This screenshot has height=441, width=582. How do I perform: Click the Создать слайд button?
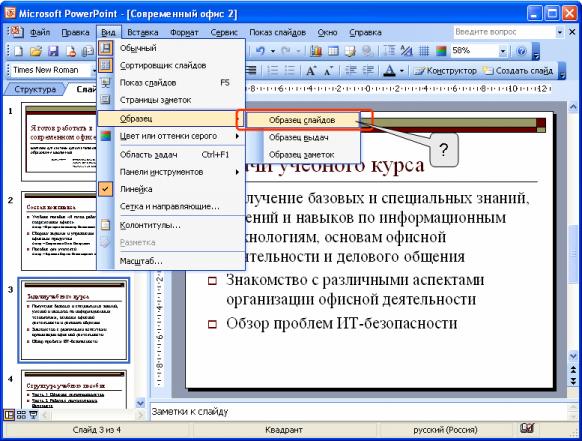[517, 70]
